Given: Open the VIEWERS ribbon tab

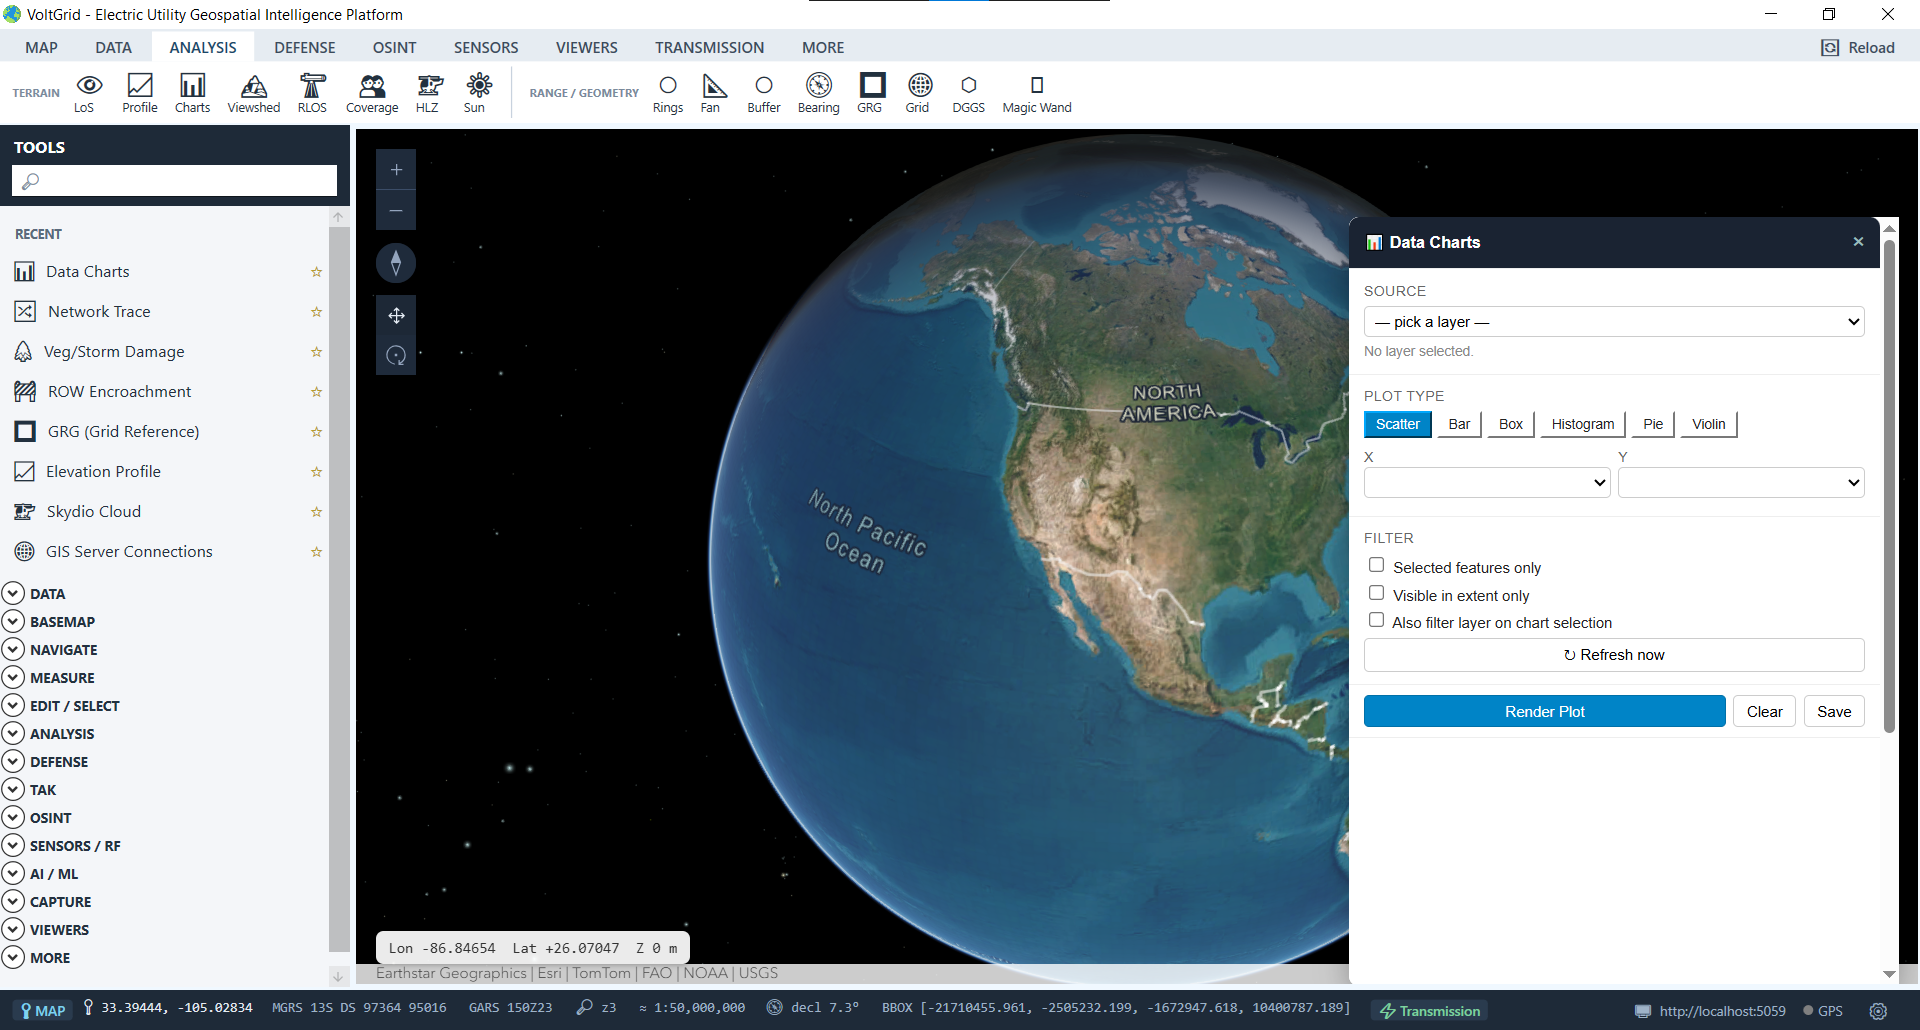Looking at the screenshot, I should click(x=587, y=47).
